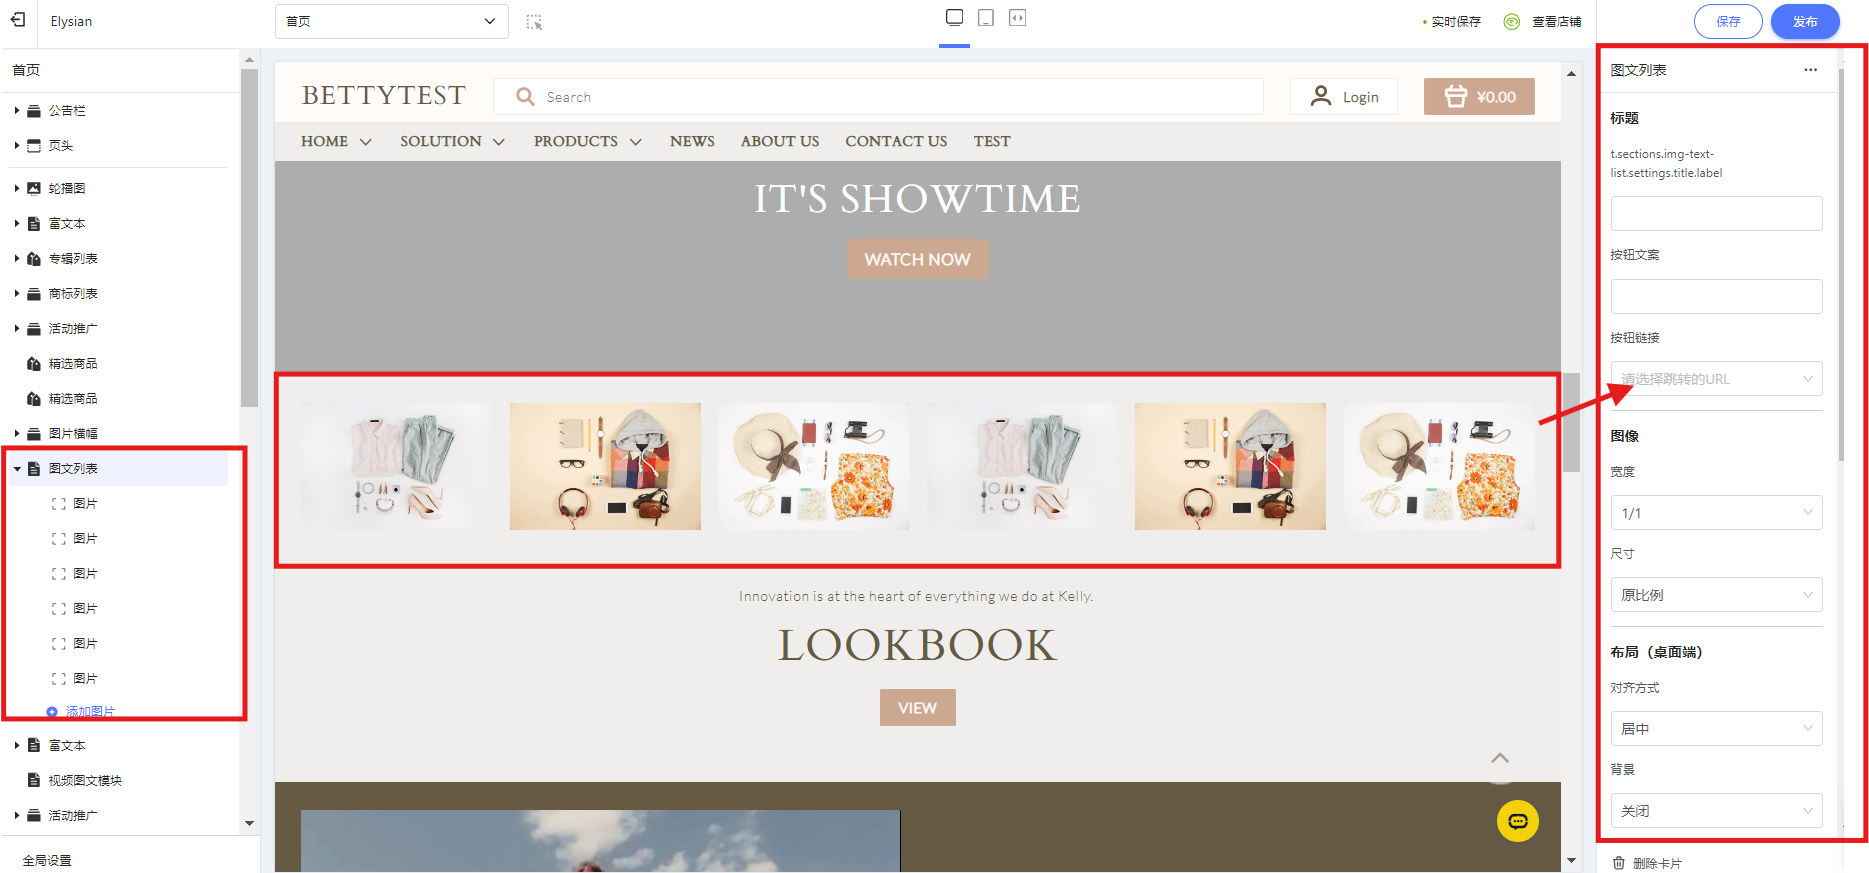Switch to desktop preview mode
Screen dimensions: 1869x873
click(x=954, y=18)
